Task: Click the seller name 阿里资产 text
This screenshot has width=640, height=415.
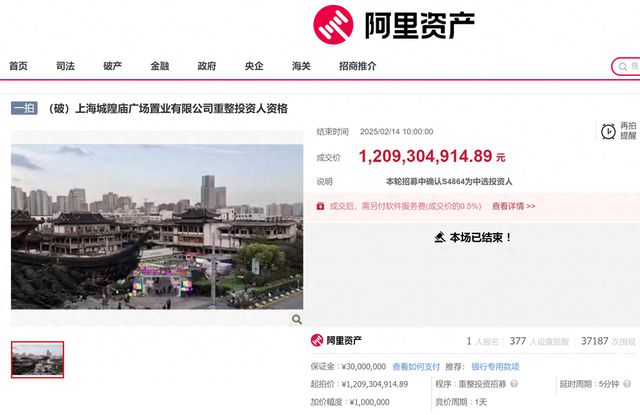Action: [x=344, y=340]
